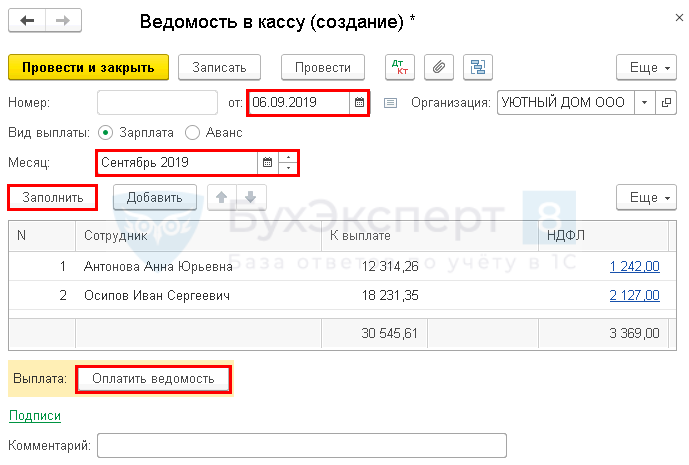The image size is (689, 465).
Task: Click the amount 18 231,35
Action: pyautogui.click(x=390, y=295)
